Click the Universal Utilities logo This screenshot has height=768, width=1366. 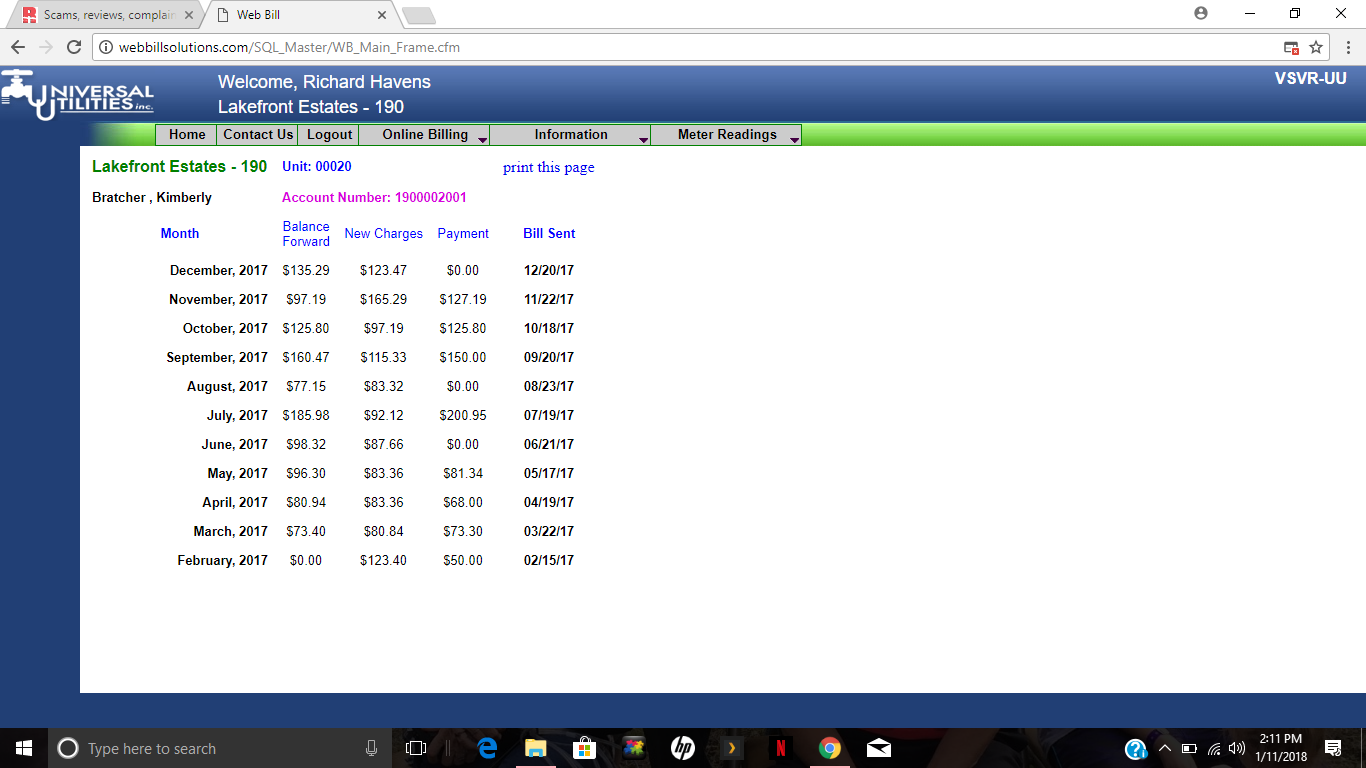[x=77, y=95]
